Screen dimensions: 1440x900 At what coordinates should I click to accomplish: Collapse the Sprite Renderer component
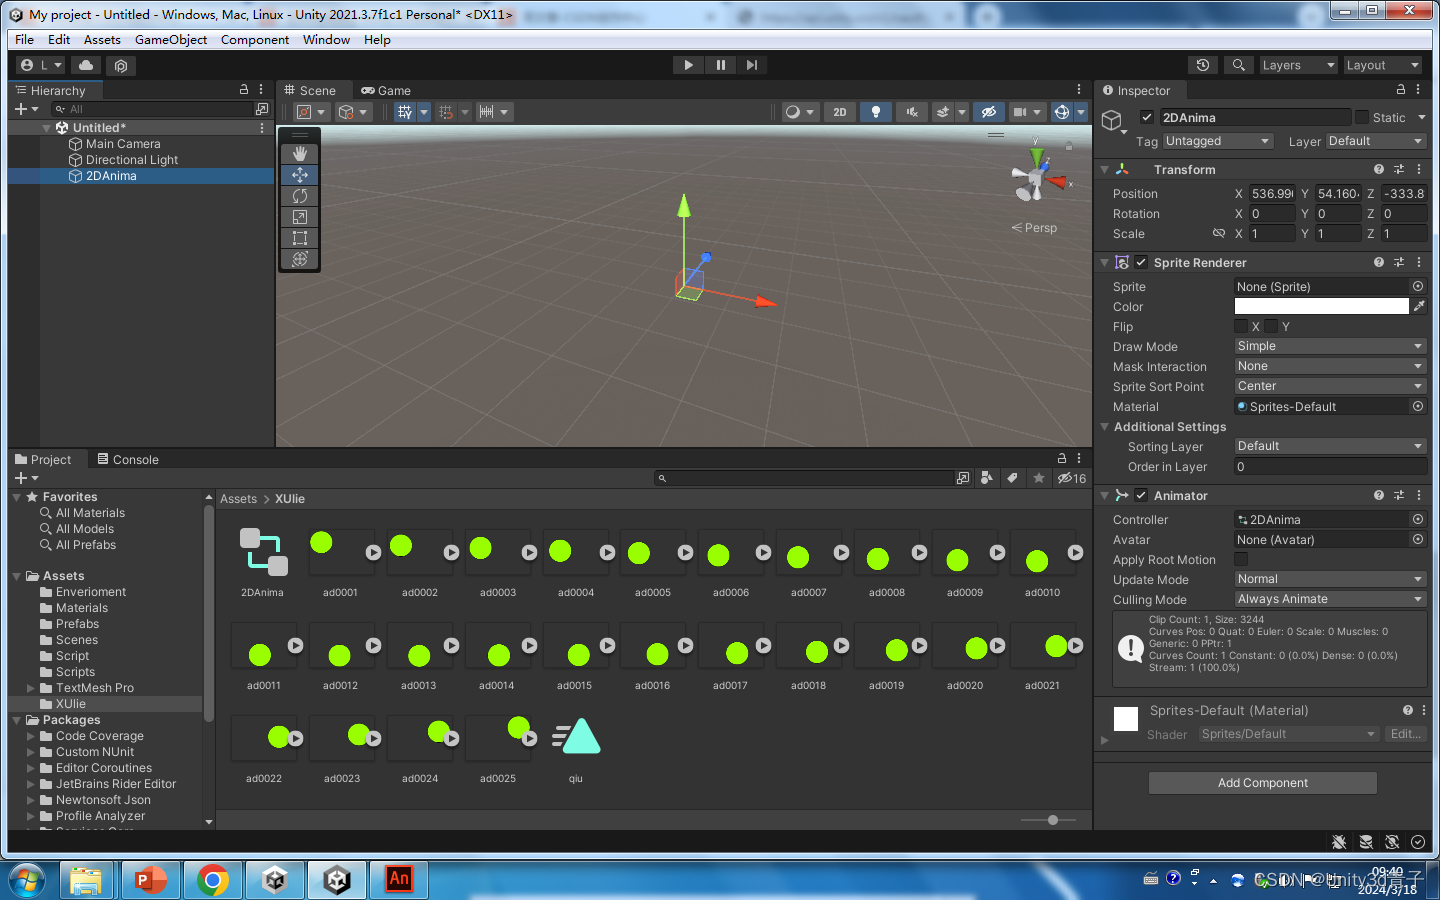point(1105,263)
